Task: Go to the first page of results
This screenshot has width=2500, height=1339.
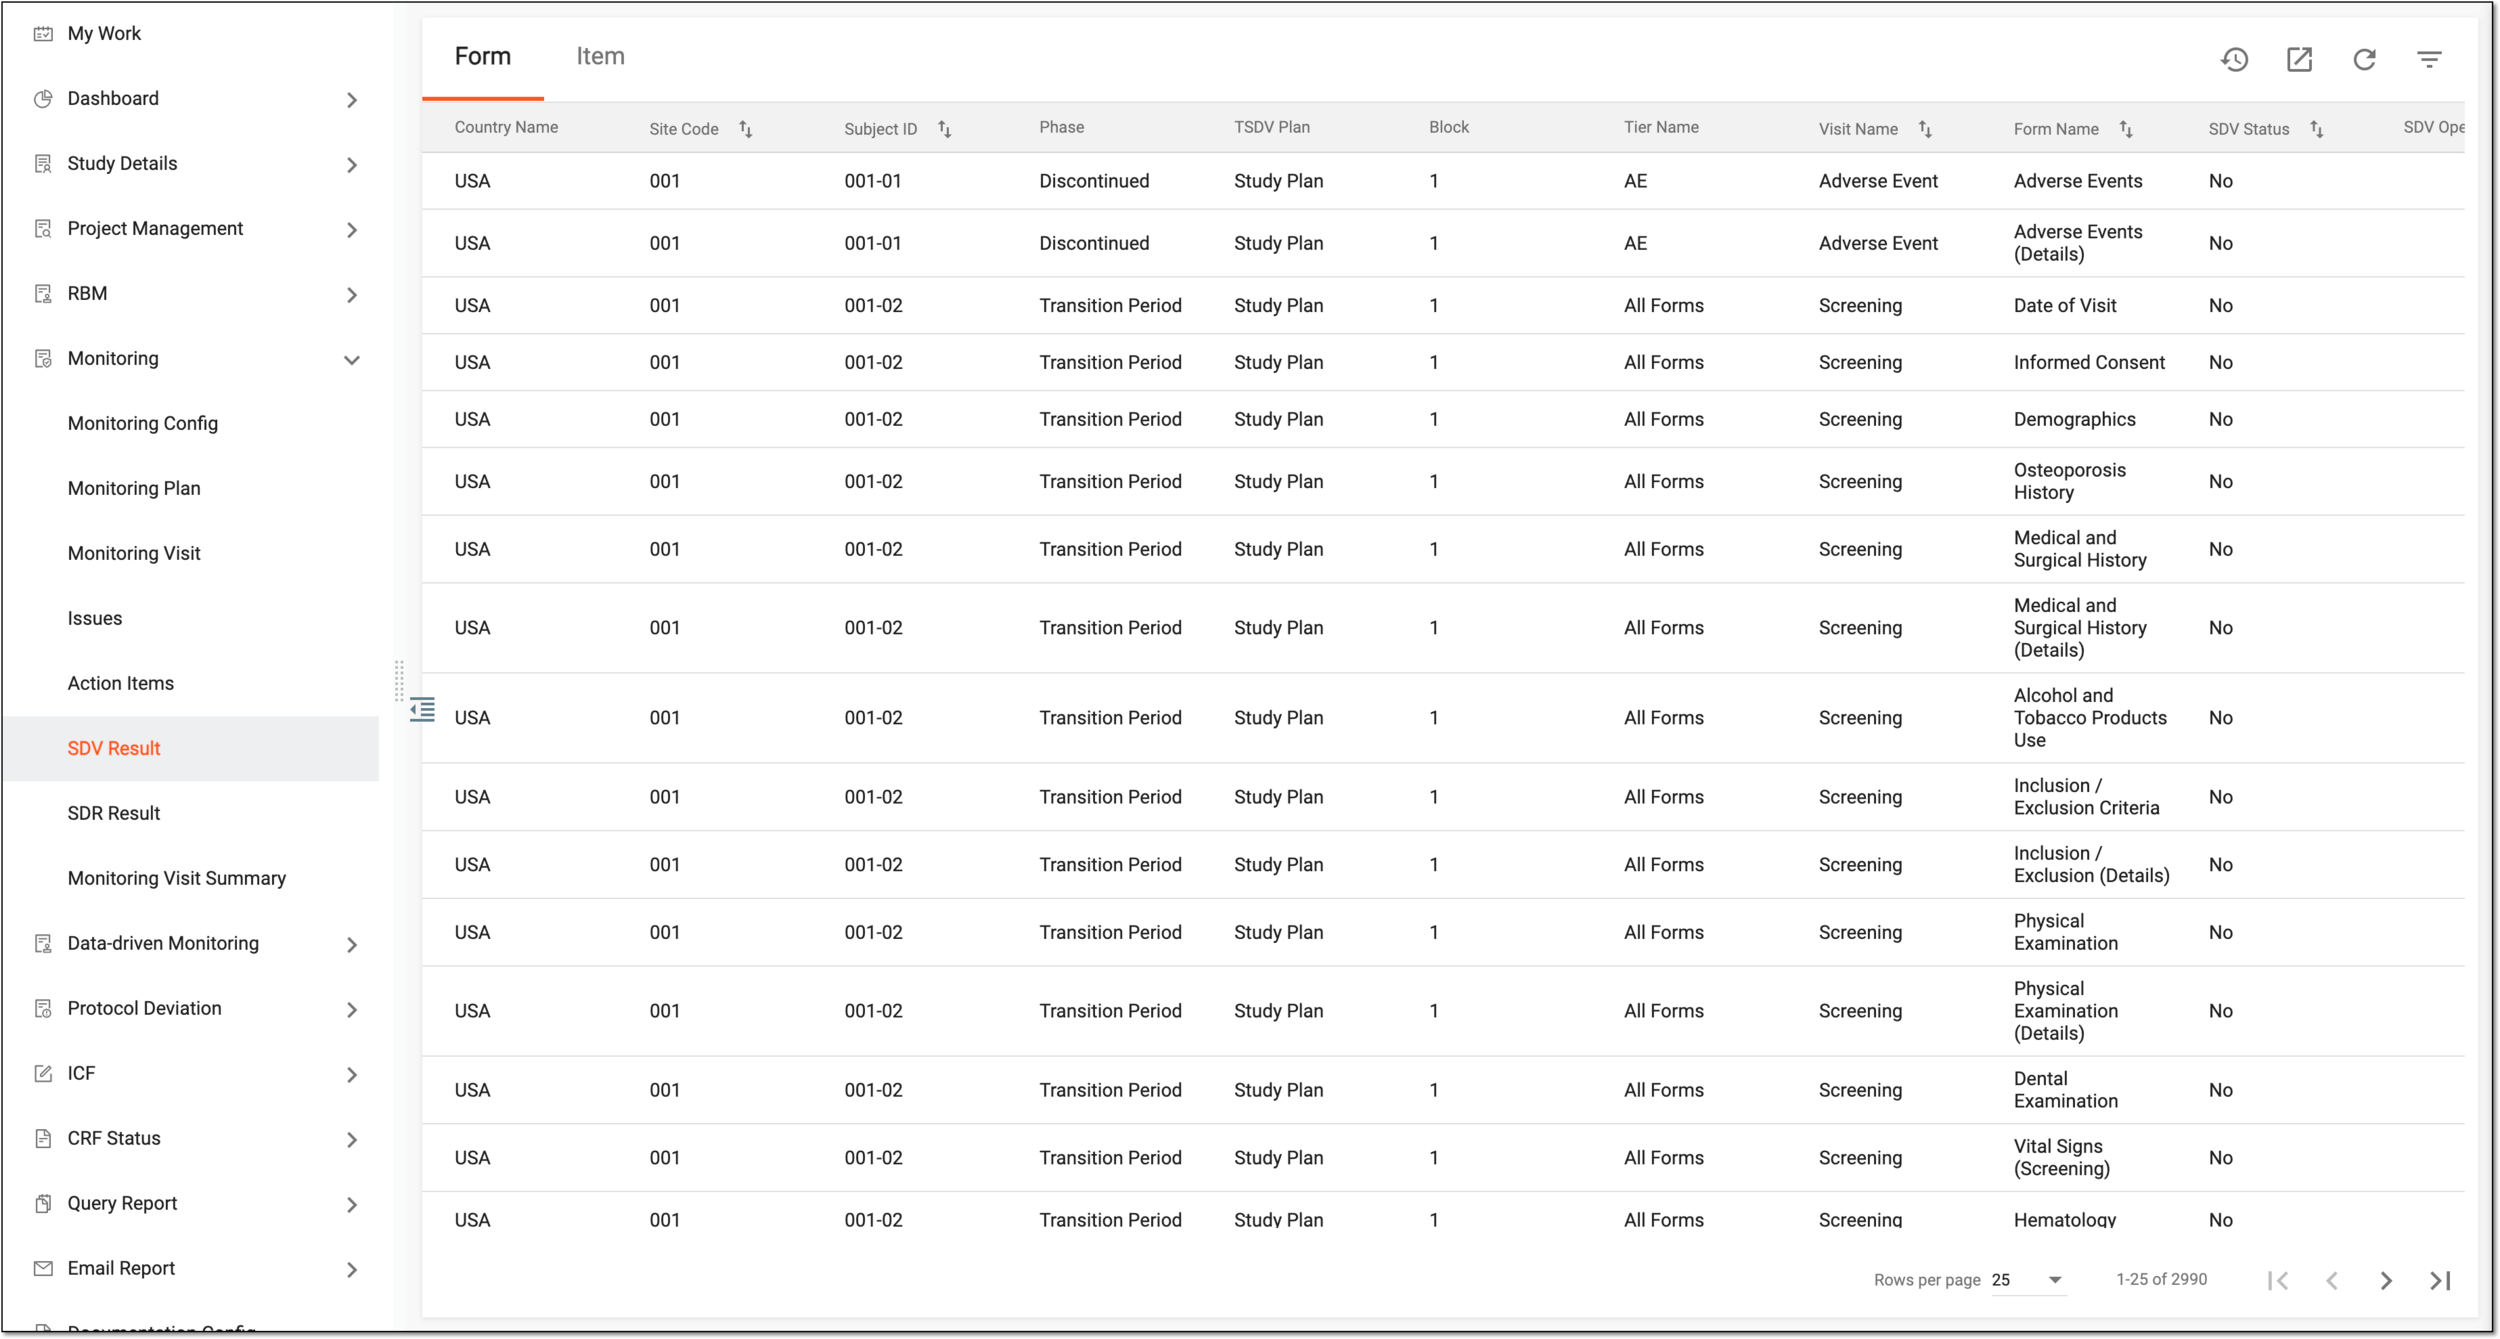Action: click(2279, 1280)
